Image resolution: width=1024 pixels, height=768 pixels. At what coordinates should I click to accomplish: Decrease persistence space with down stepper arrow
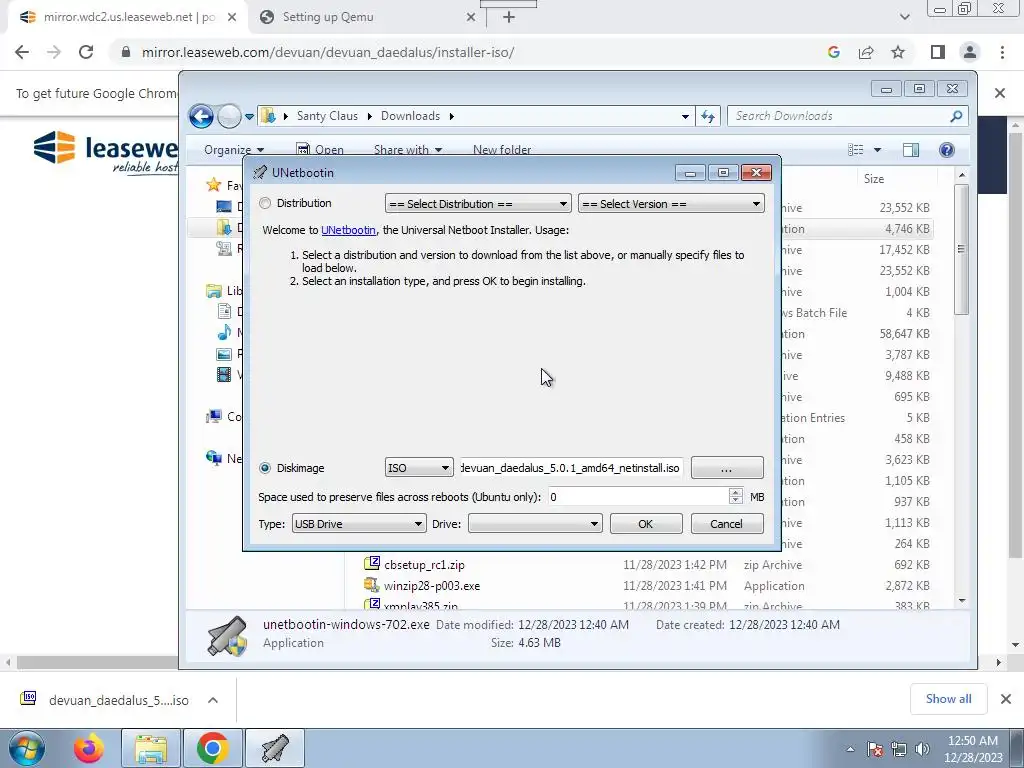736,501
